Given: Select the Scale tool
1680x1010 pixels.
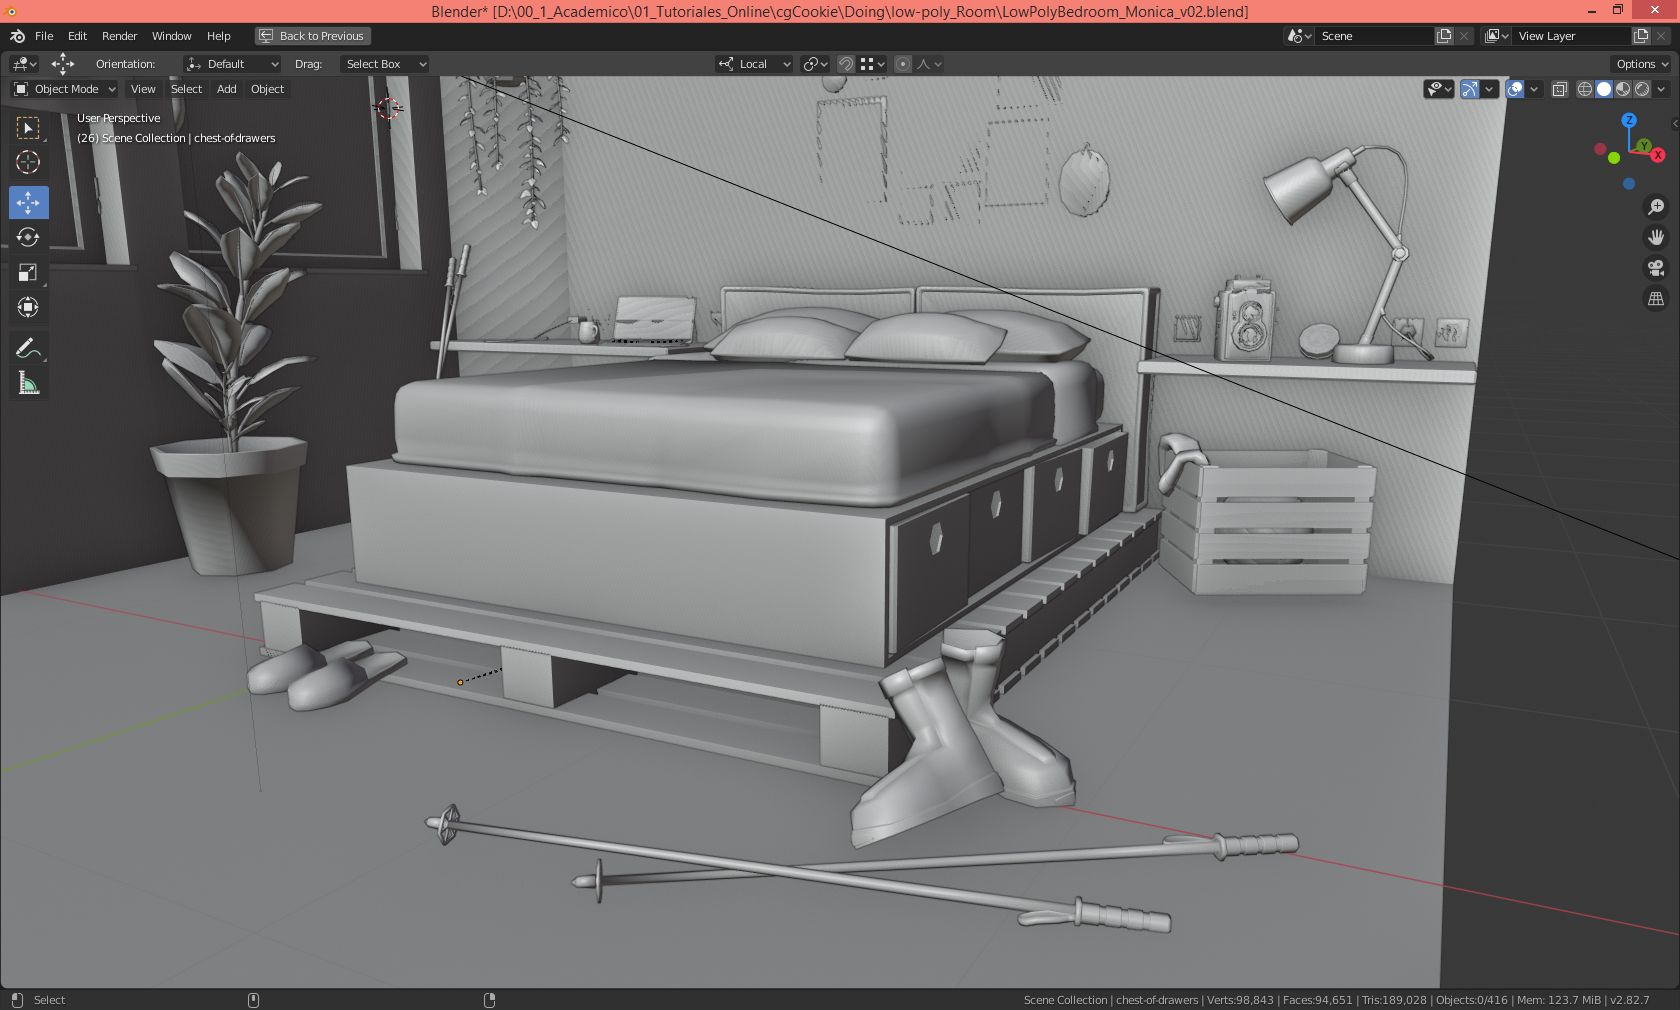Looking at the screenshot, I should point(28,272).
